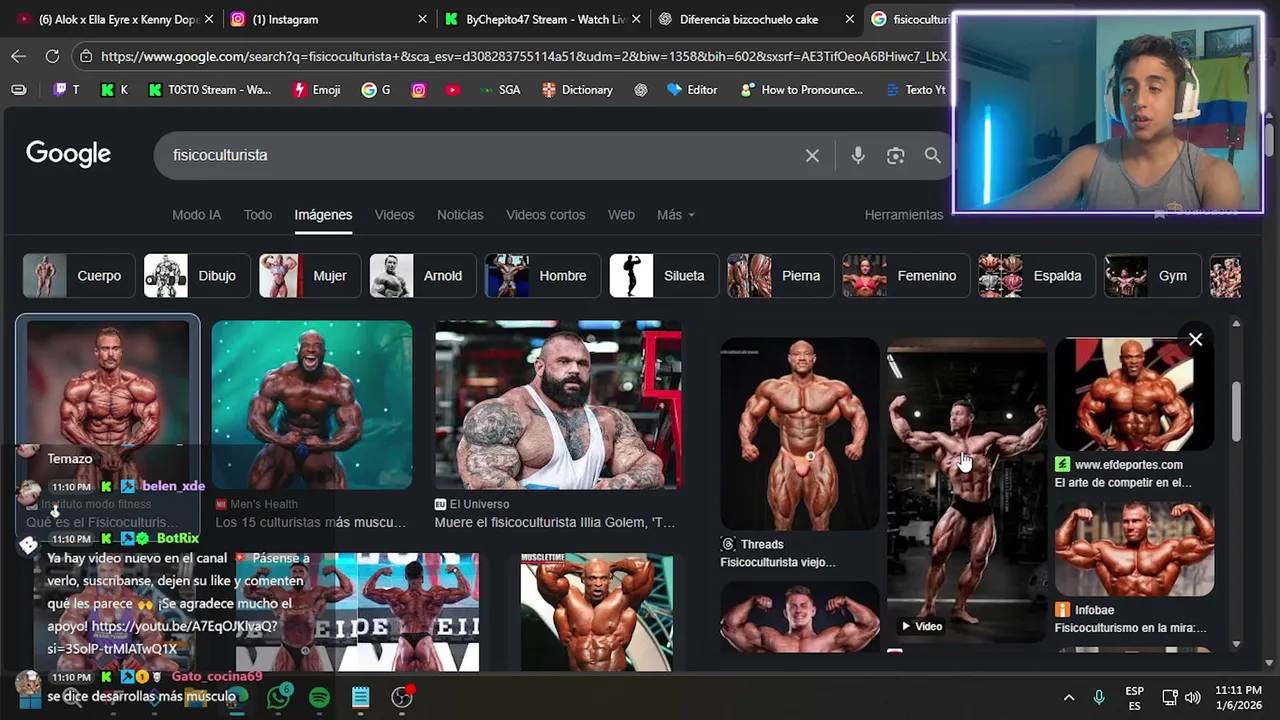The height and width of the screenshot is (720, 1280).
Task: Click the magnifying glass search icon
Action: pyautogui.click(x=932, y=155)
